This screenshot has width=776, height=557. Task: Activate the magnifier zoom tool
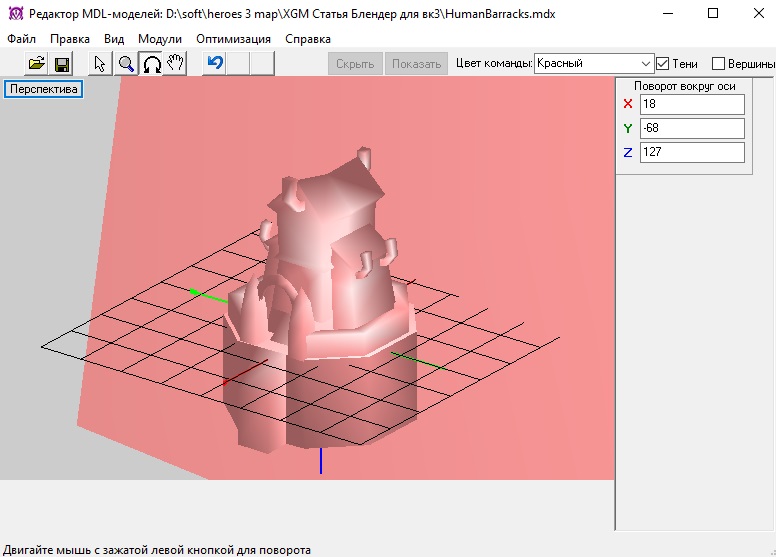126,63
